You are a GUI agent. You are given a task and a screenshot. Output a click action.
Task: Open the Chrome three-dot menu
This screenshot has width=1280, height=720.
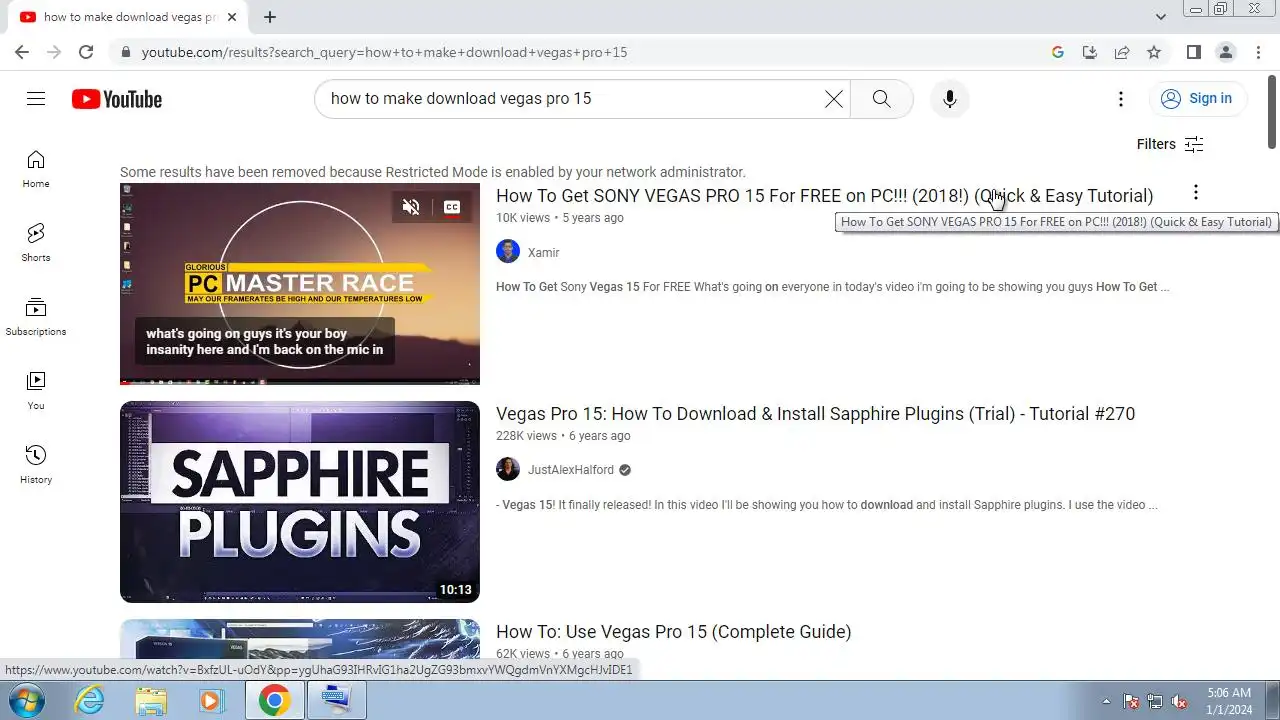coord(1257,52)
